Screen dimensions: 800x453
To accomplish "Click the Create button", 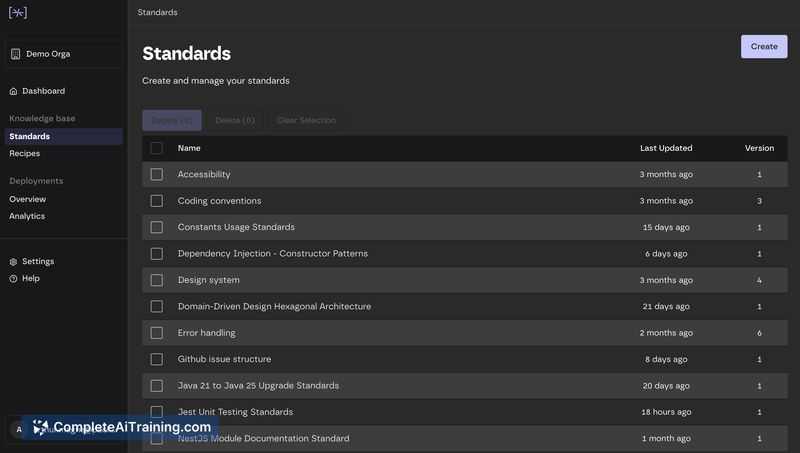I will (x=764, y=46).
